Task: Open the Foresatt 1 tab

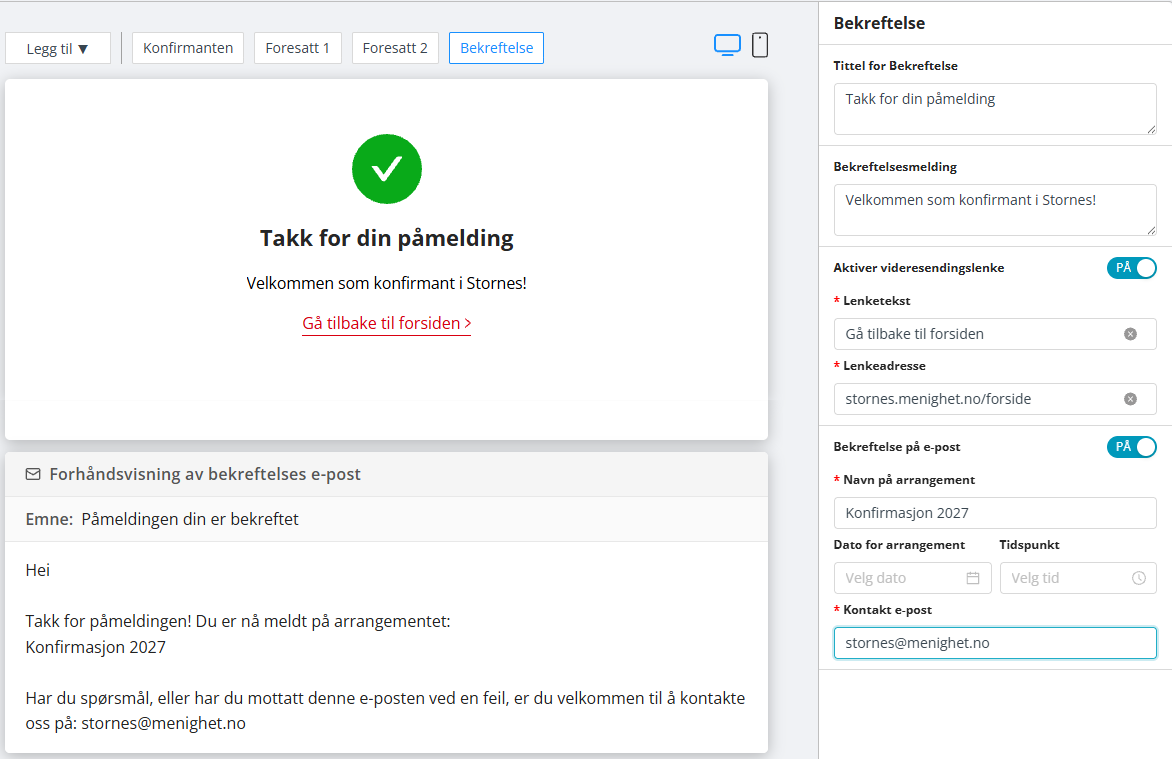Action: point(297,48)
